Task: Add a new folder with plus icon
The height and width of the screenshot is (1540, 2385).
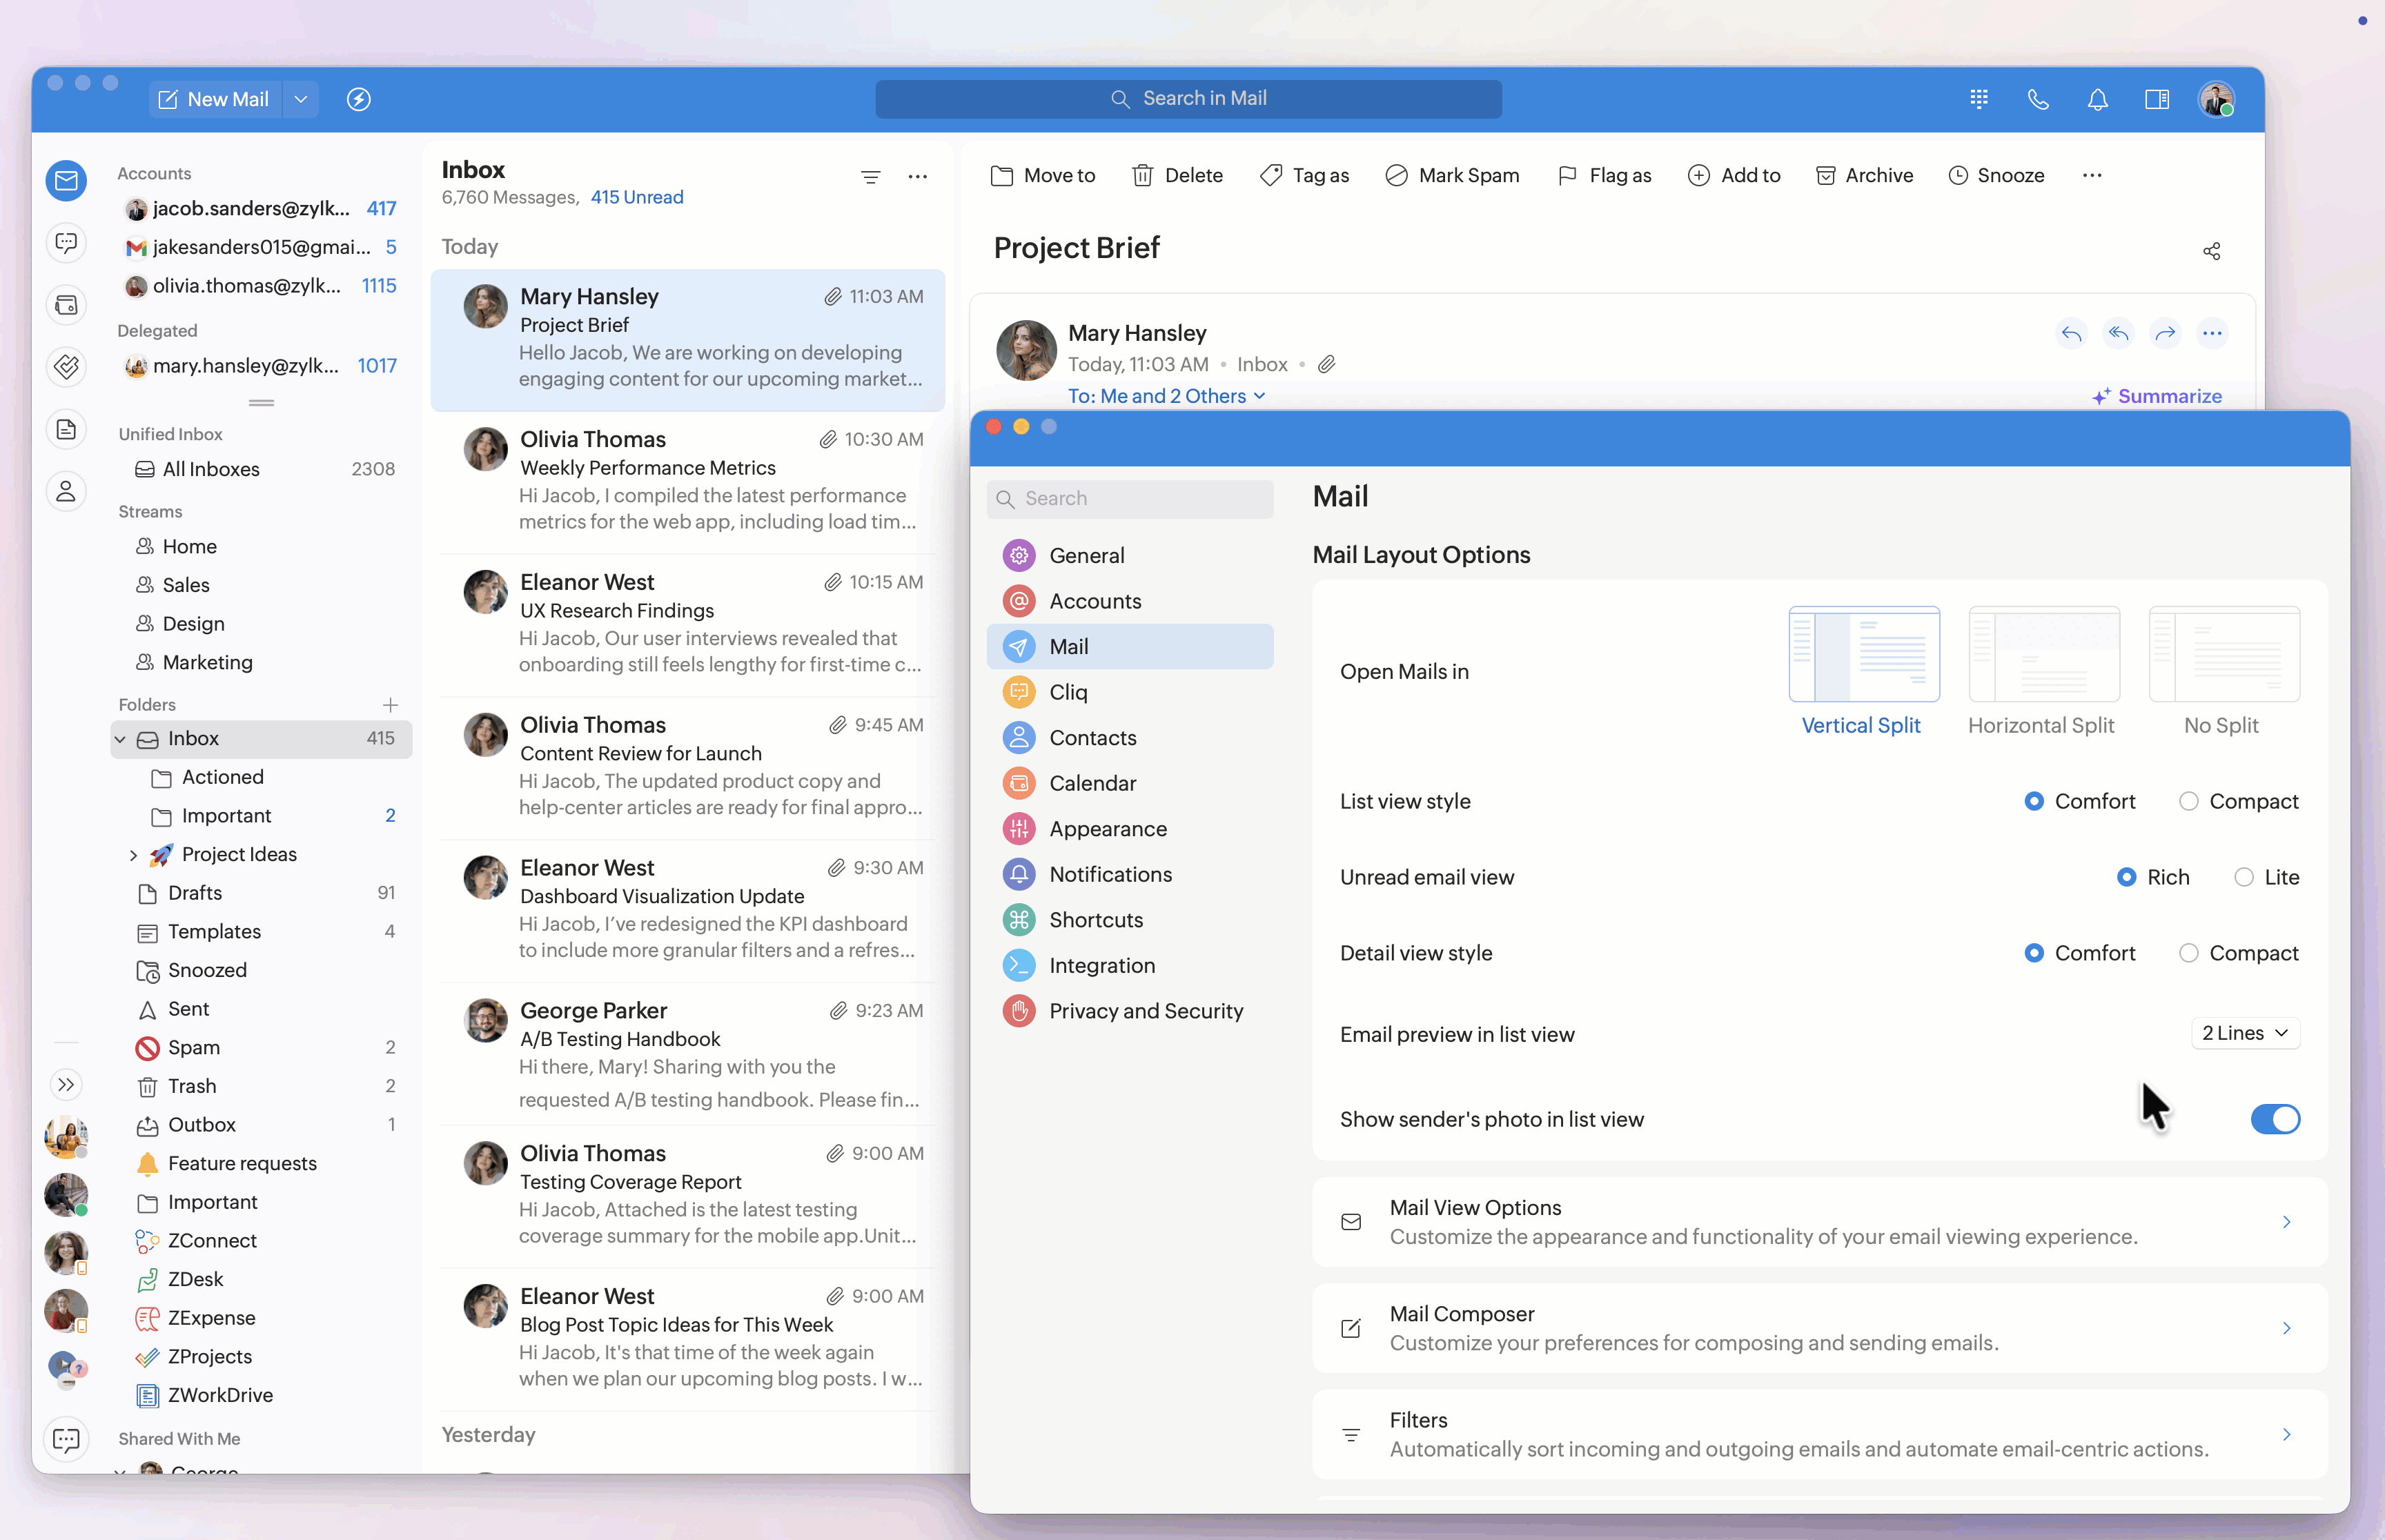Action: 390,705
